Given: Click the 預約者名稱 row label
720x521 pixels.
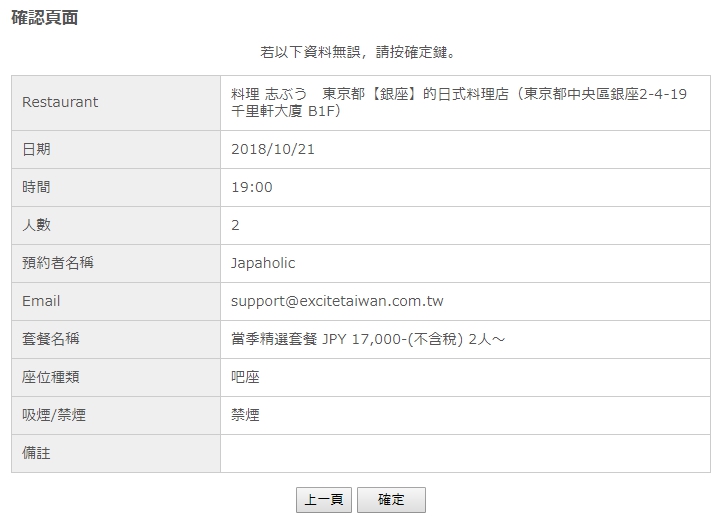Looking at the screenshot, I should 58,263.
